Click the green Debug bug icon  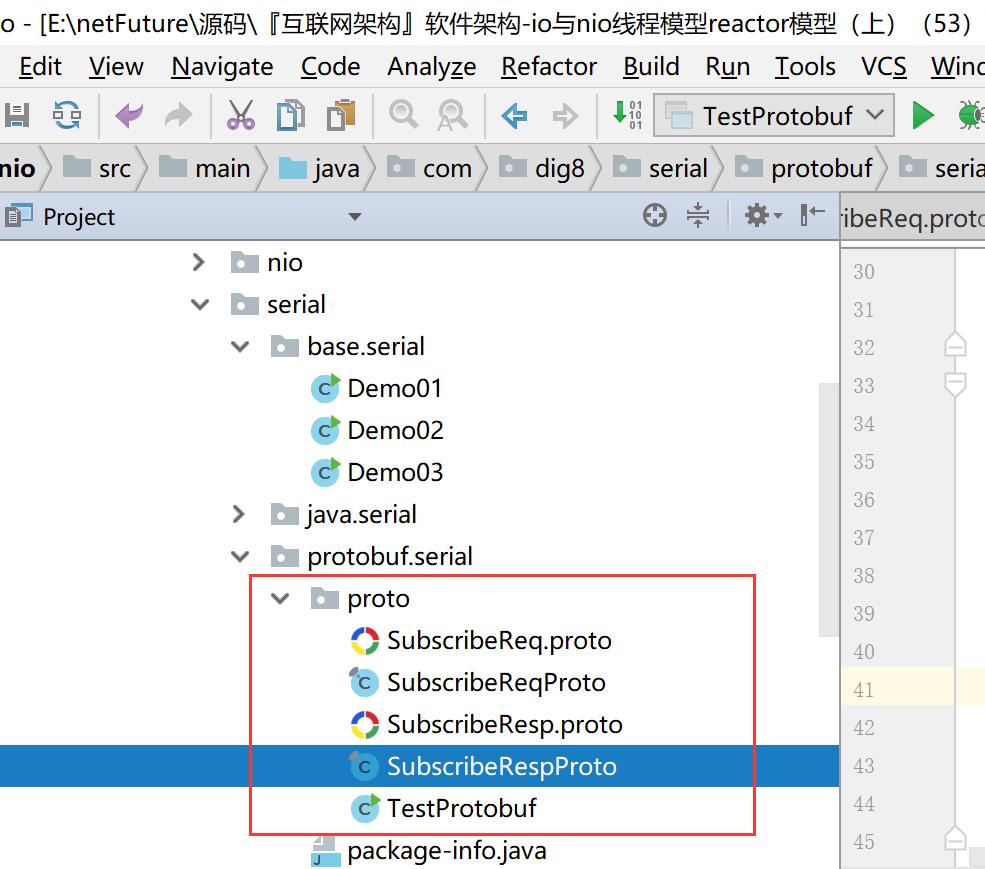click(x=971, y=116)
